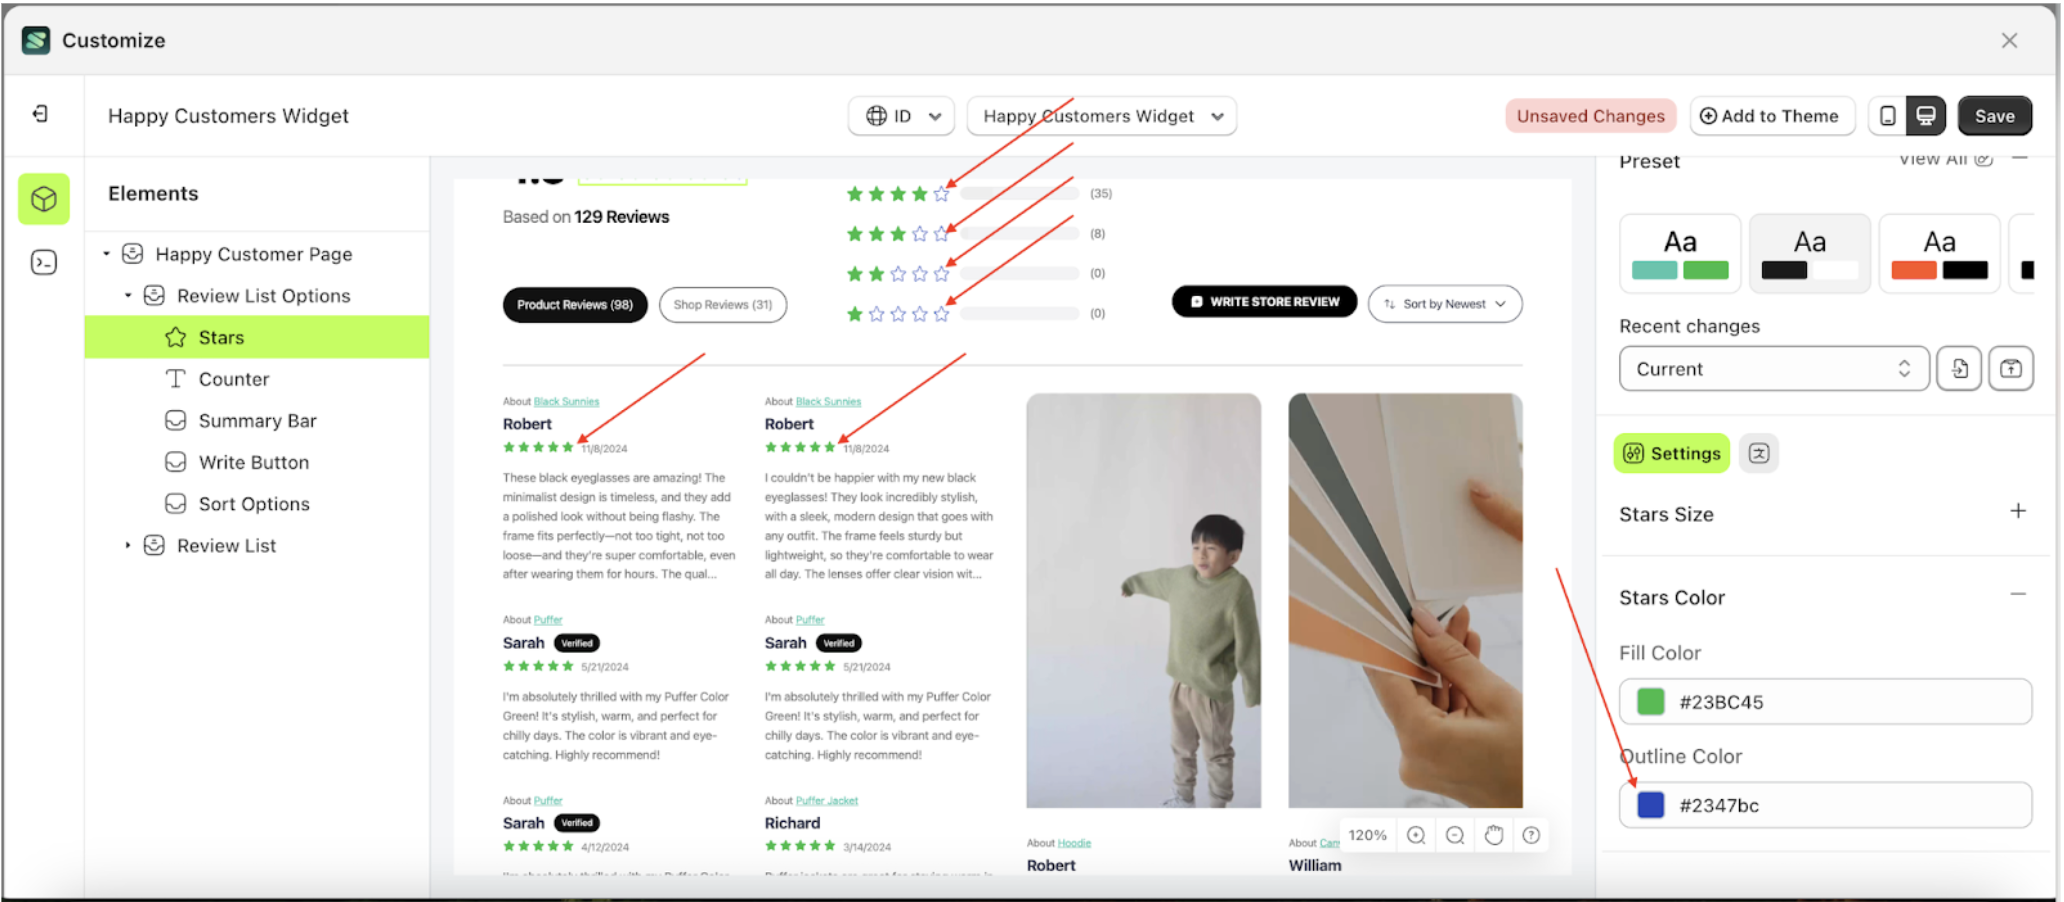The width and height of the screenshot is (2064, 902).
Task: Open the Elements cube panel icon
Action: 44,199
